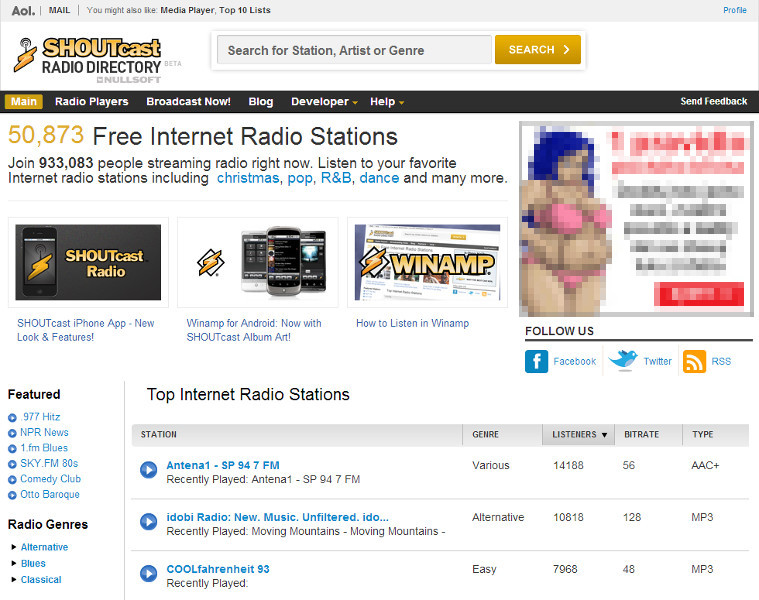Click the Facebook text link
The height and width of the screenshot is (600, 759).
pos(575,361)
